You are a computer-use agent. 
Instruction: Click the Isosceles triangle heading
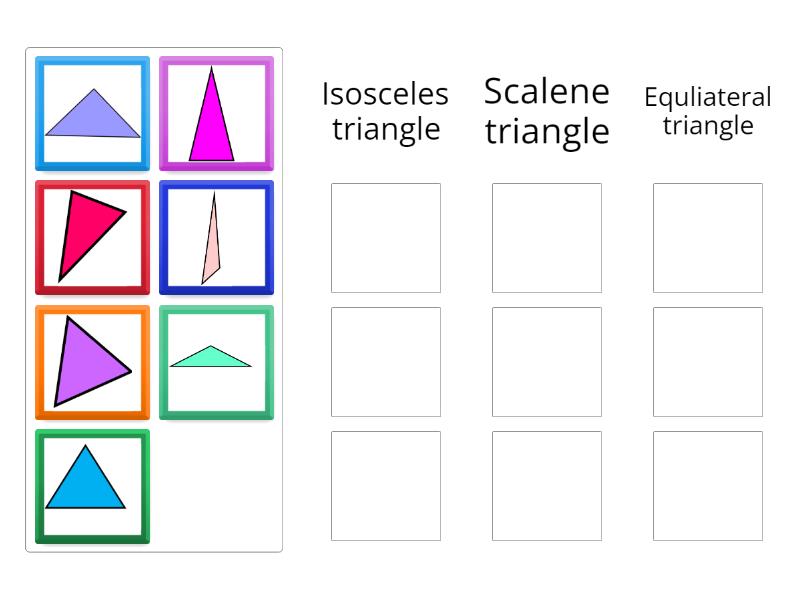pos(386,111)
